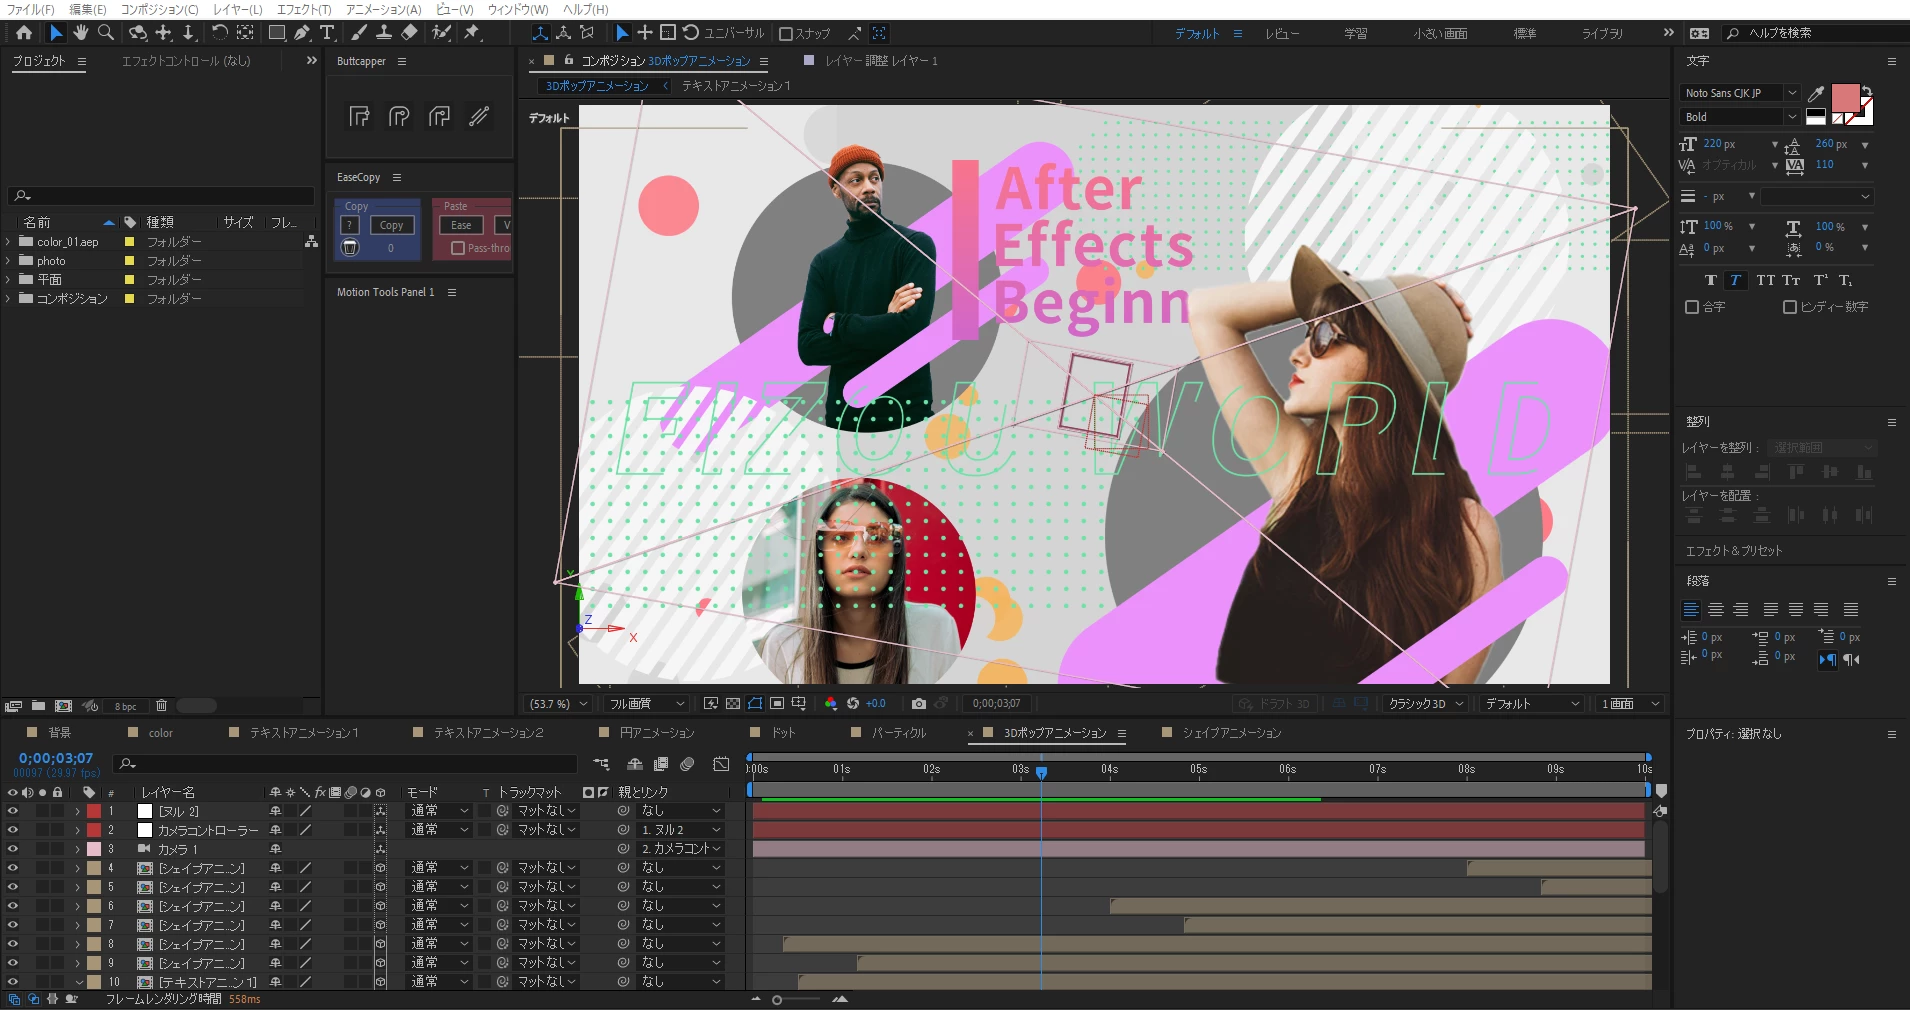This screenshot has height=1010, width=1910.
Task: Open the クラシック3D renderer dropdown
Action: tap(1425, 704)
